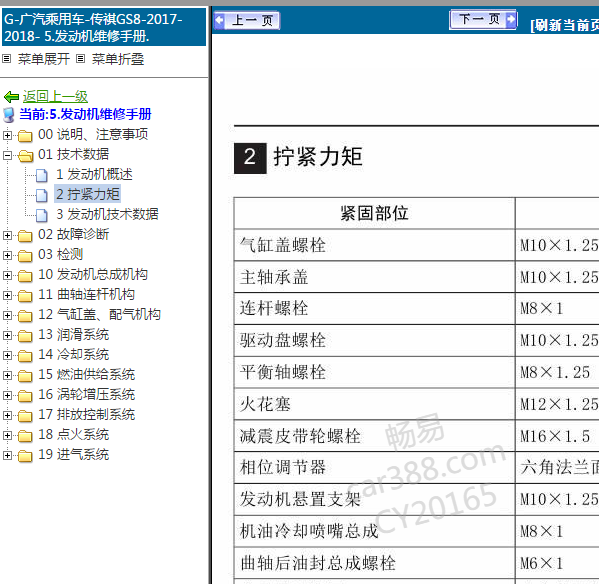The width and height of the screenshot is (599, 584).
Task: Click folder icon of 13 润滑系统
Action: coord(25,336)
